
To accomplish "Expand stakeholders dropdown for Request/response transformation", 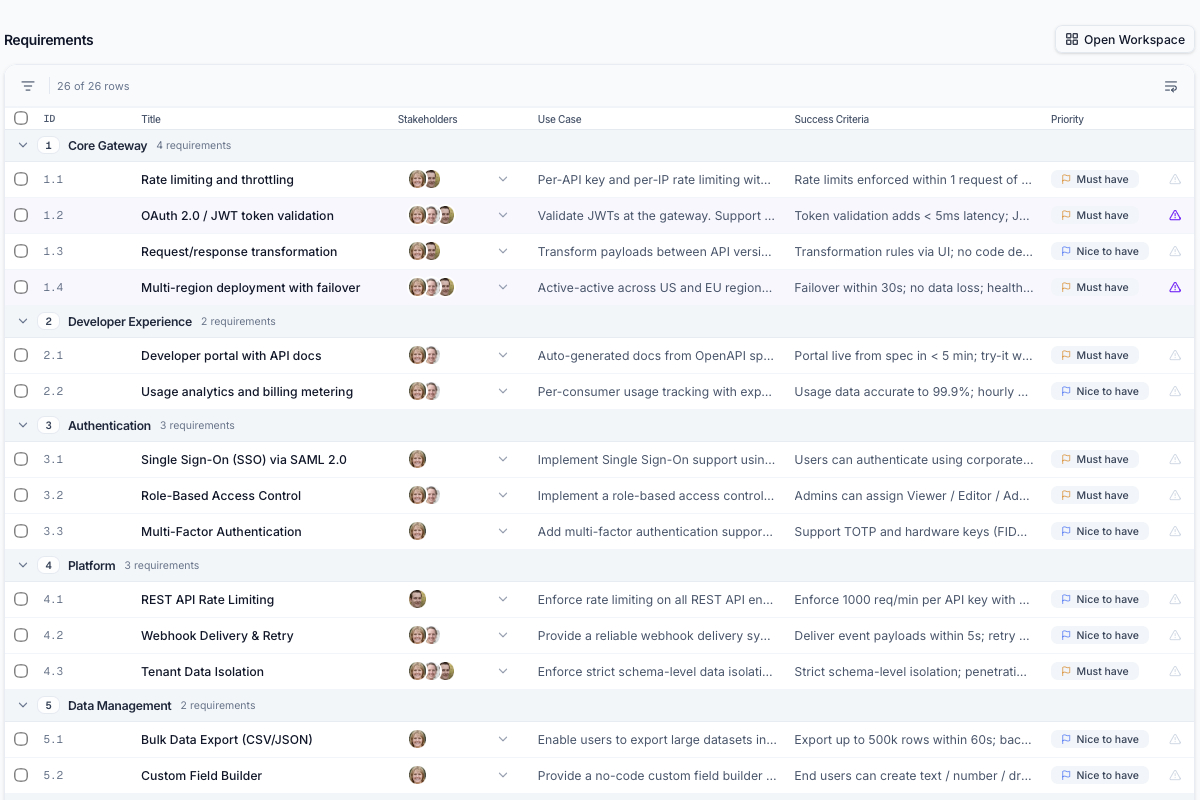I will pyautogui.click(x=503, y=252).
